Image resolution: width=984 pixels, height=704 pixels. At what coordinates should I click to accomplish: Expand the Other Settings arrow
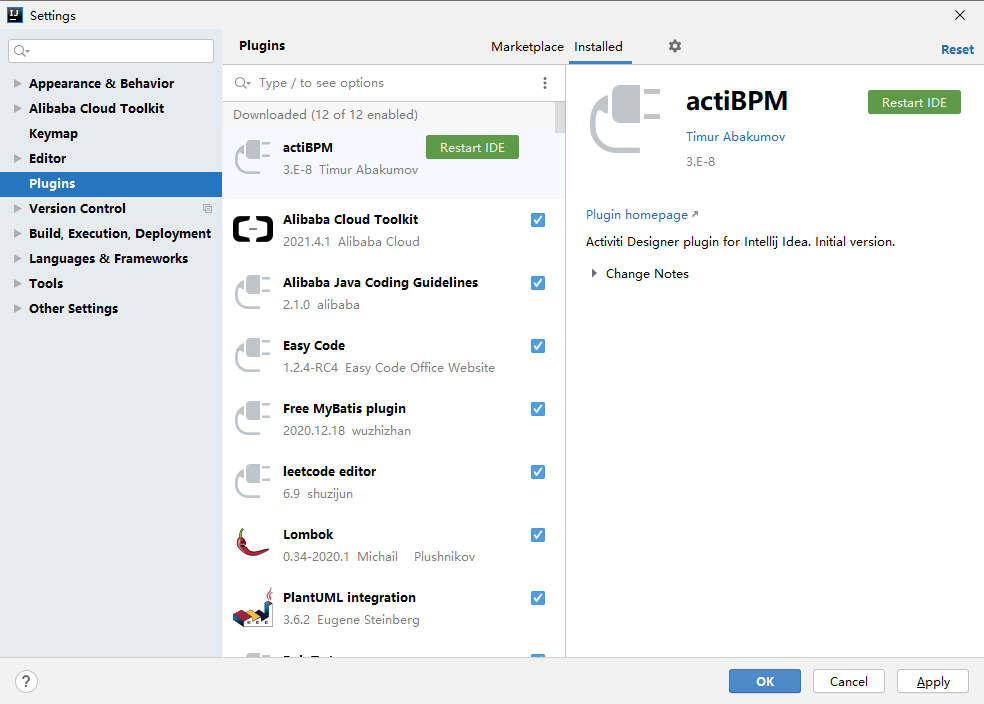coord(18,309)
